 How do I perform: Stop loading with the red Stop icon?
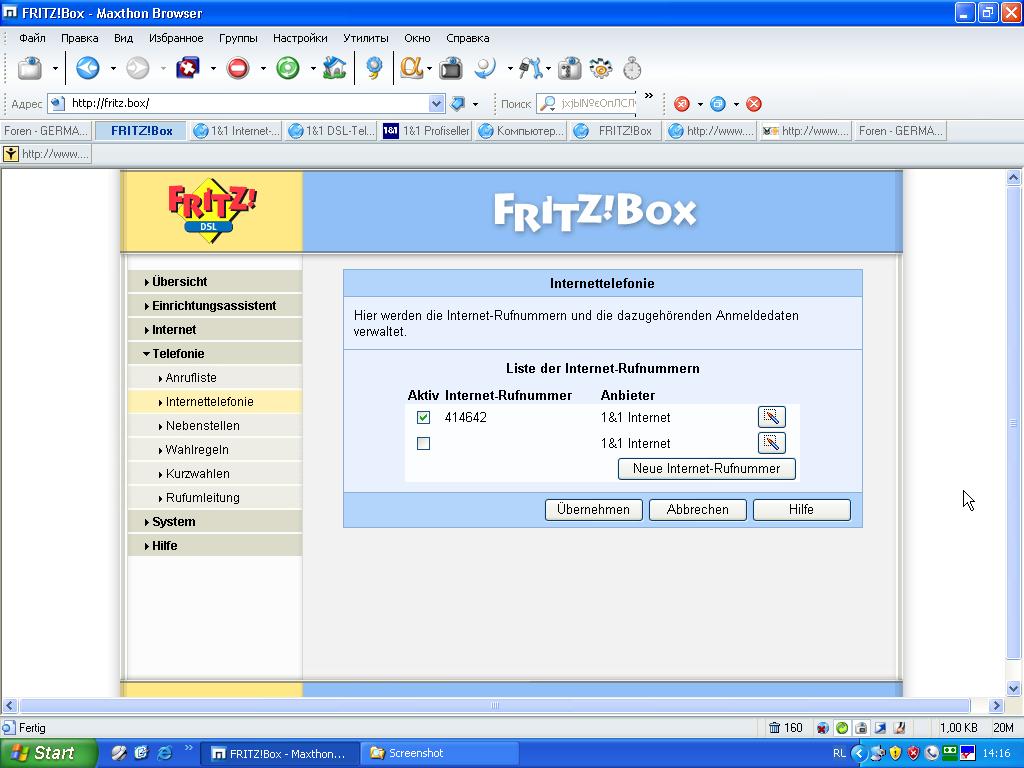click(238, 68)
